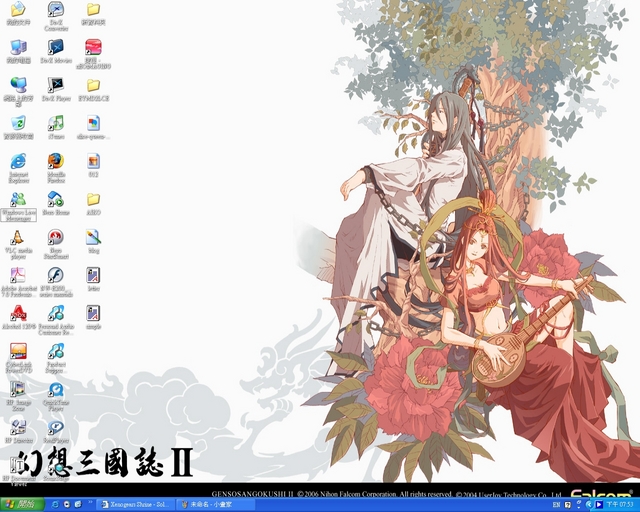
Task: Open the Flash file shortcut icon
Action: pos(56,275)
